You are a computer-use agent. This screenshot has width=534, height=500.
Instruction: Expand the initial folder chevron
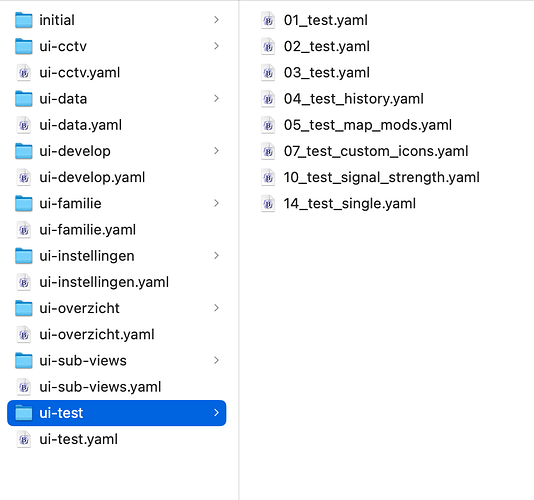click(x=216, y=20)
